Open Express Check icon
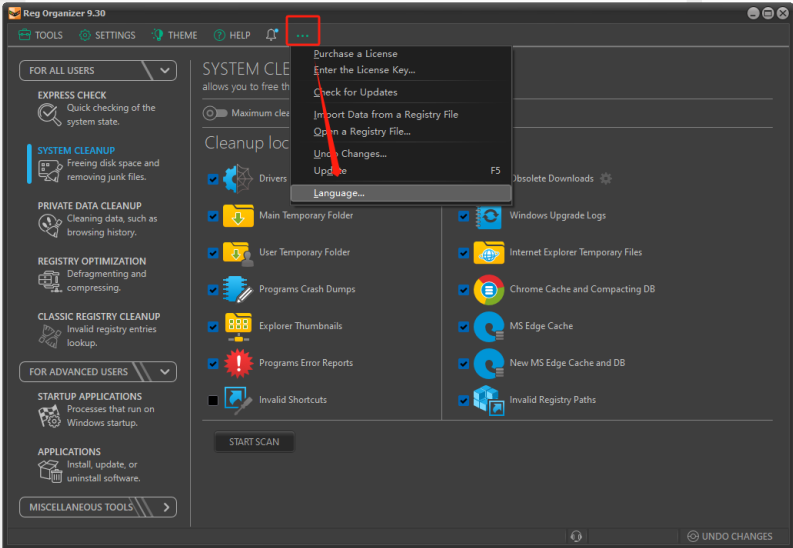This screenshot has width=793, height=548. point(49,115)
